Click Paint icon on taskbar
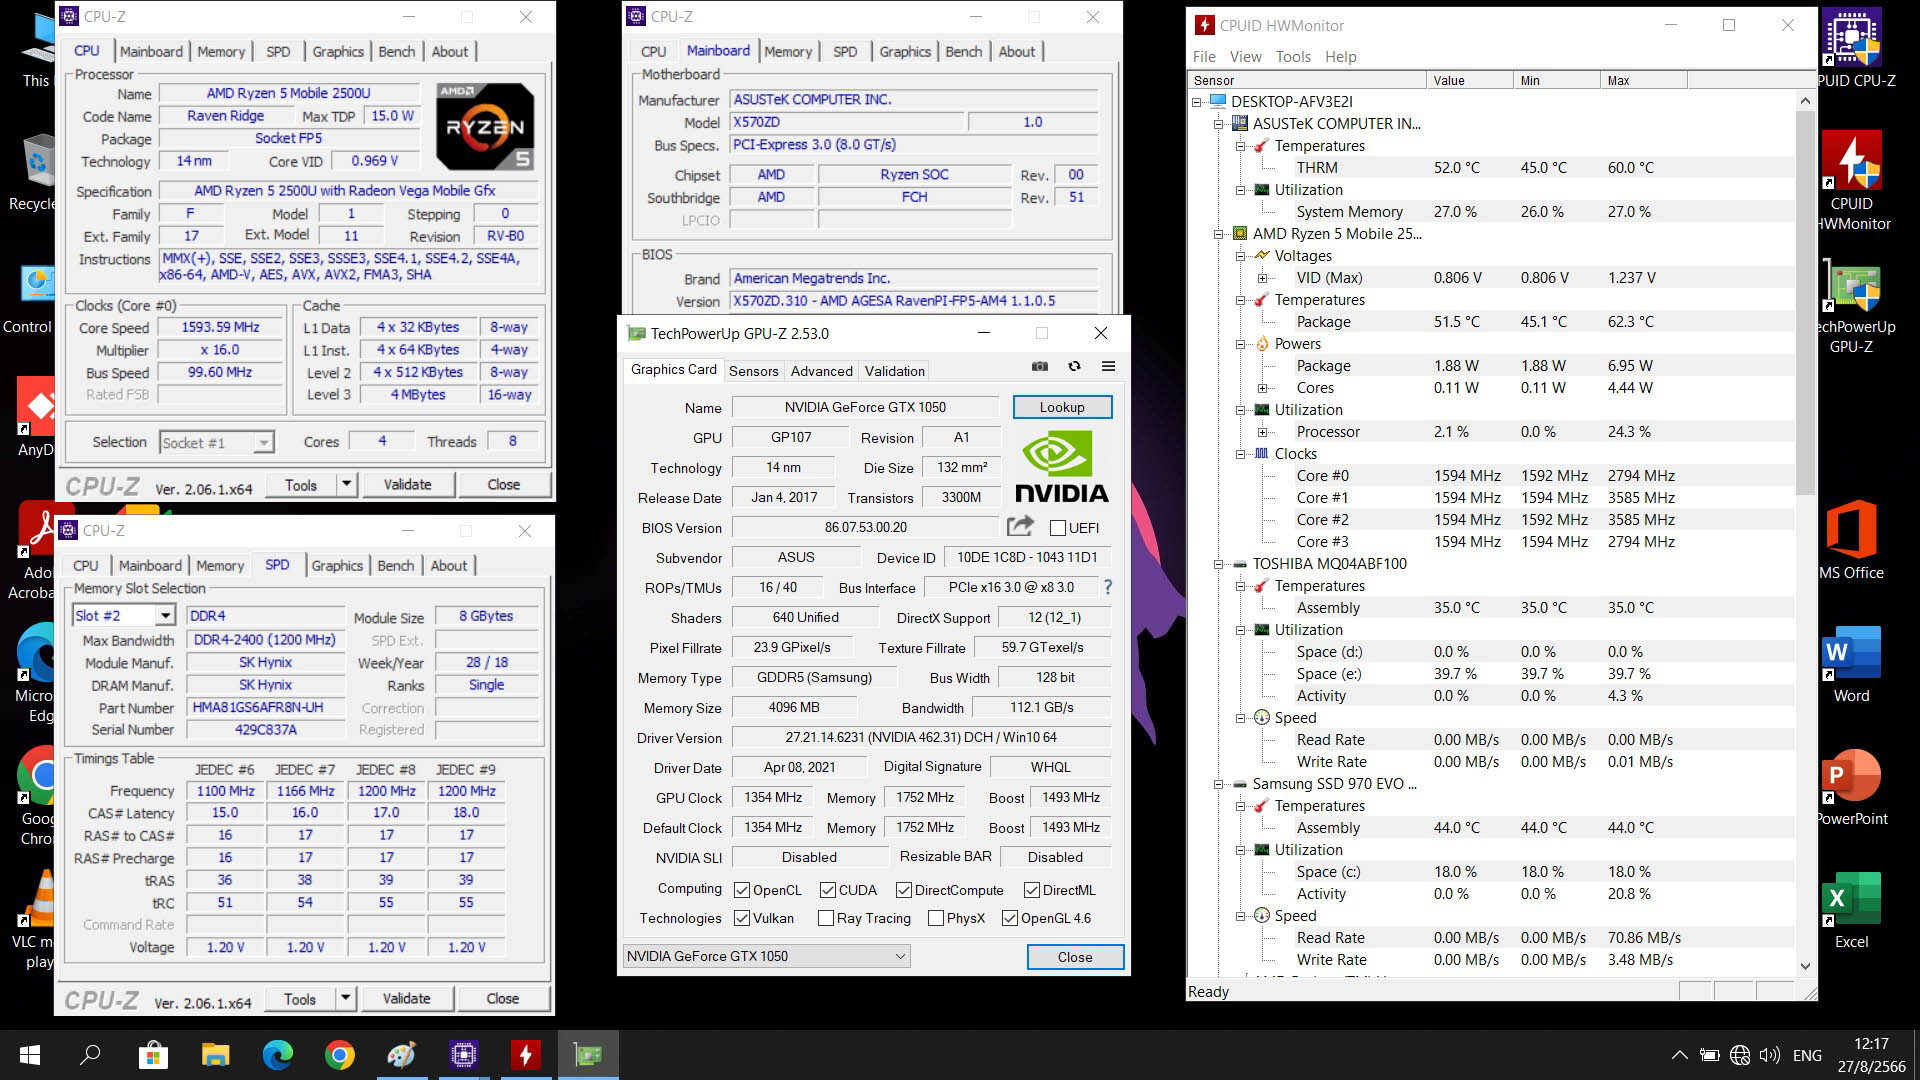The height and width of the screenshot is (1080, 1920). pos(401,1055)
